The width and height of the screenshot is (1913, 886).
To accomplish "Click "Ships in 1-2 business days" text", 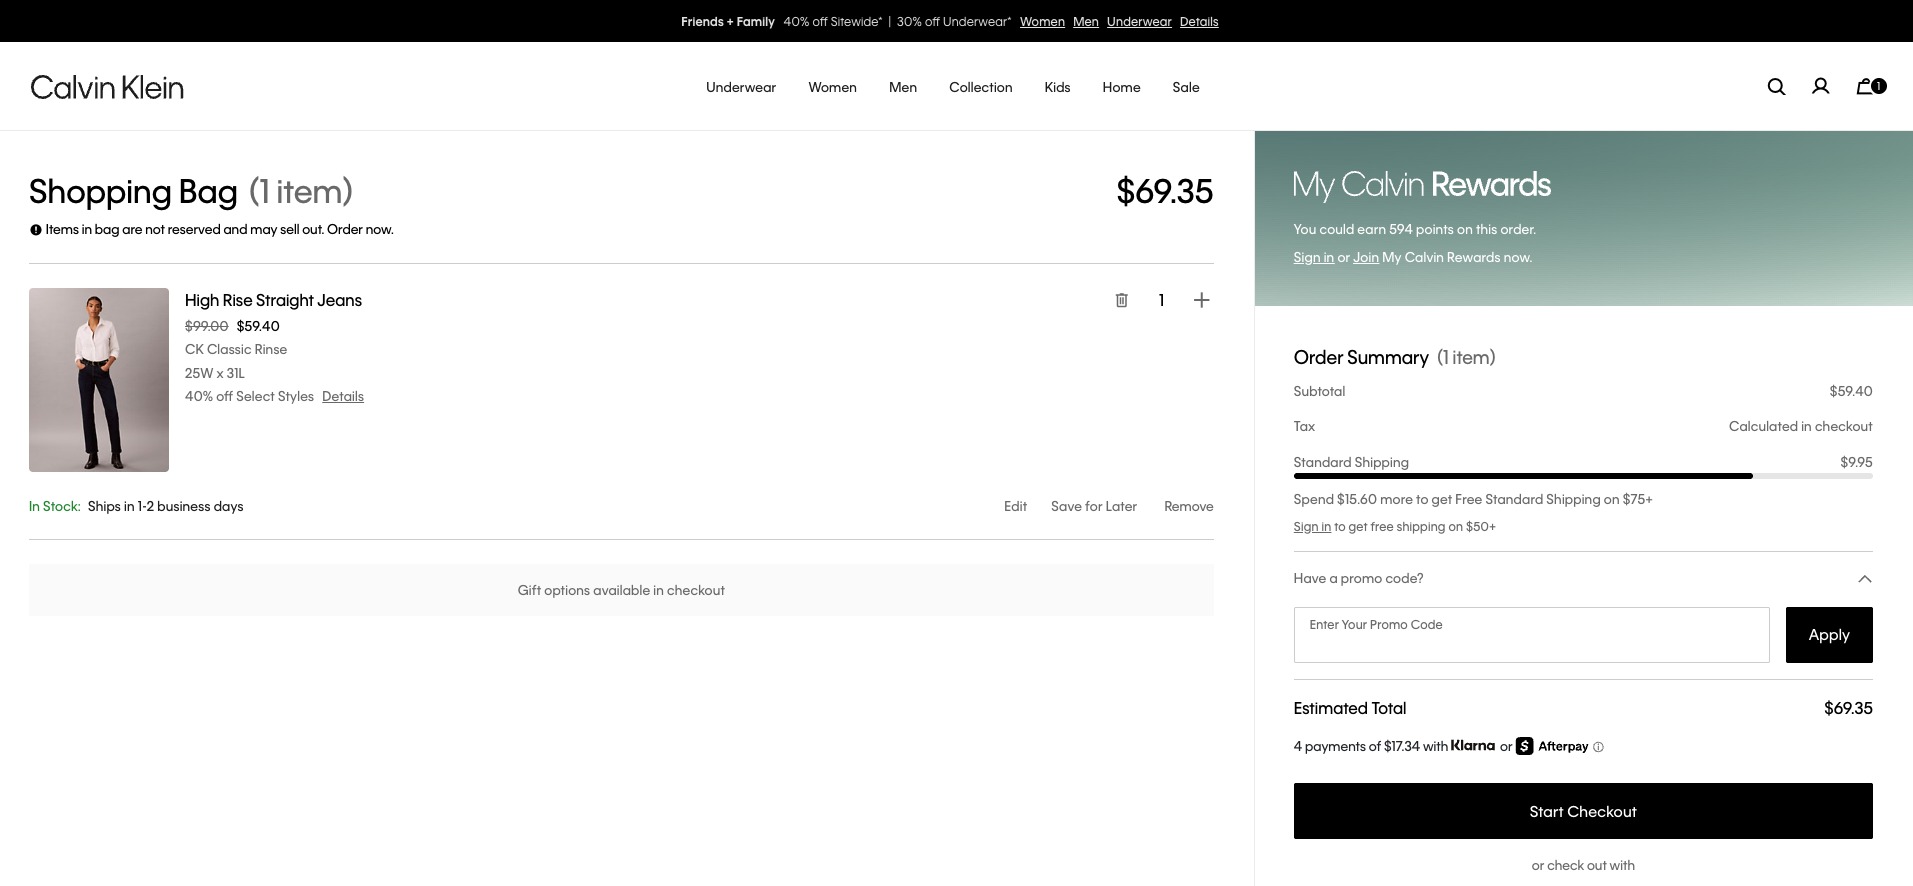I will (165, 506).
